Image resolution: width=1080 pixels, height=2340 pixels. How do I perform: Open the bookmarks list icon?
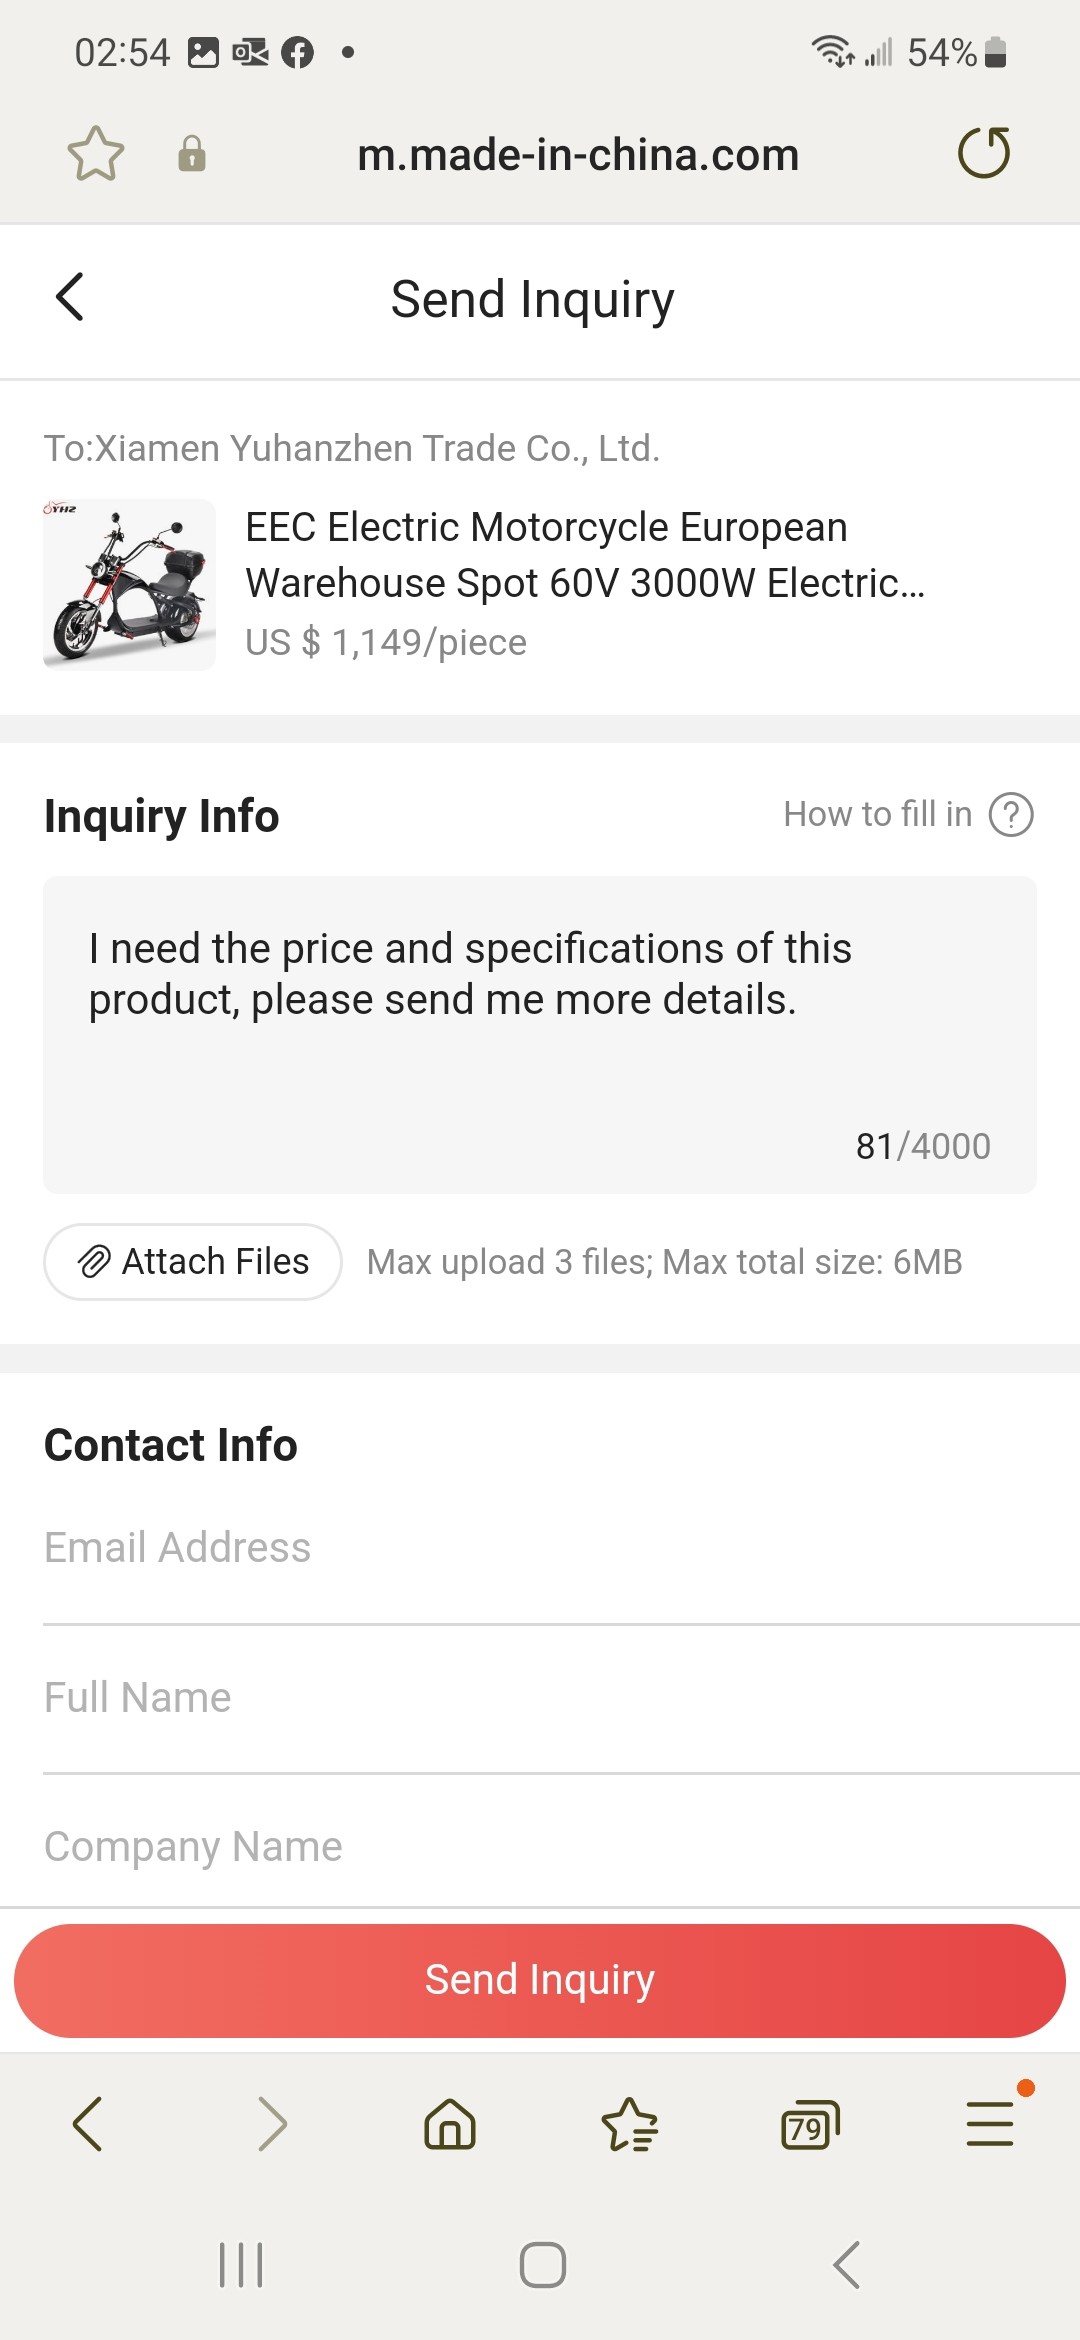click(629, 2124)
